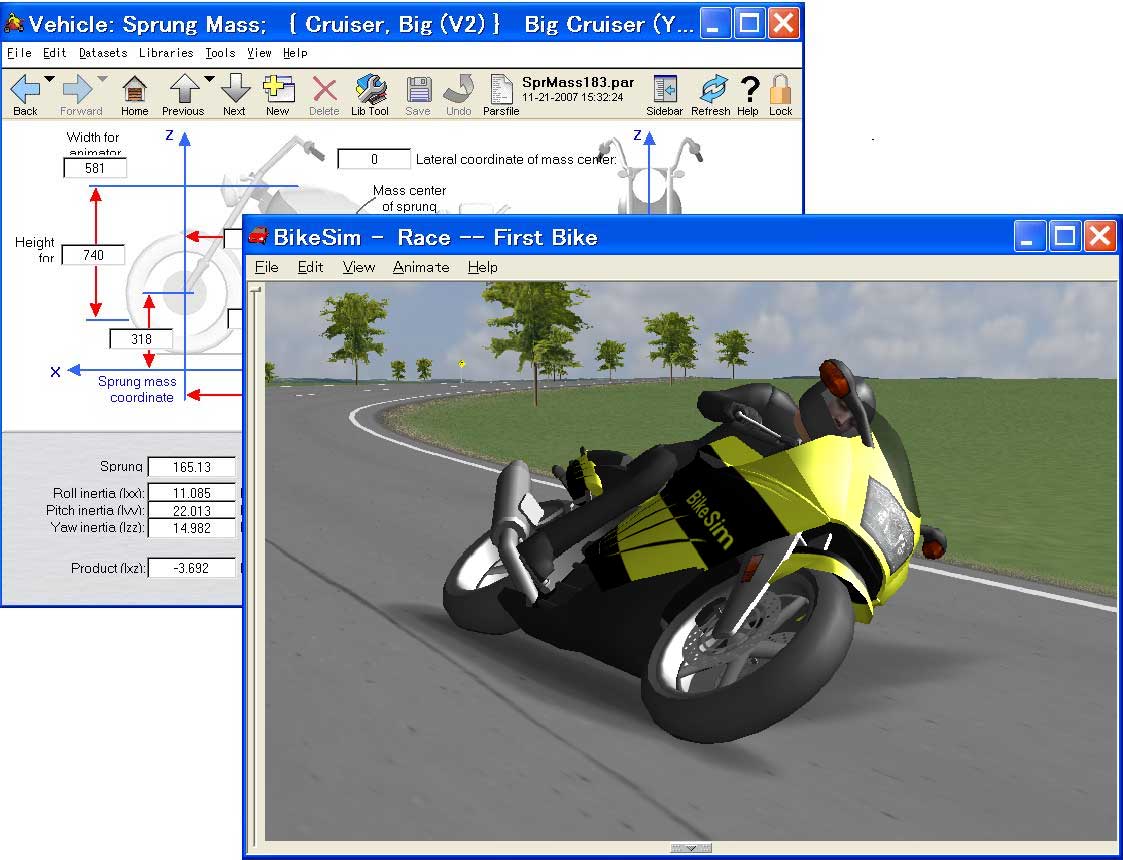Click the field containing 318
The width and height of the screenshot is (1123, 860).
(141, 339)
